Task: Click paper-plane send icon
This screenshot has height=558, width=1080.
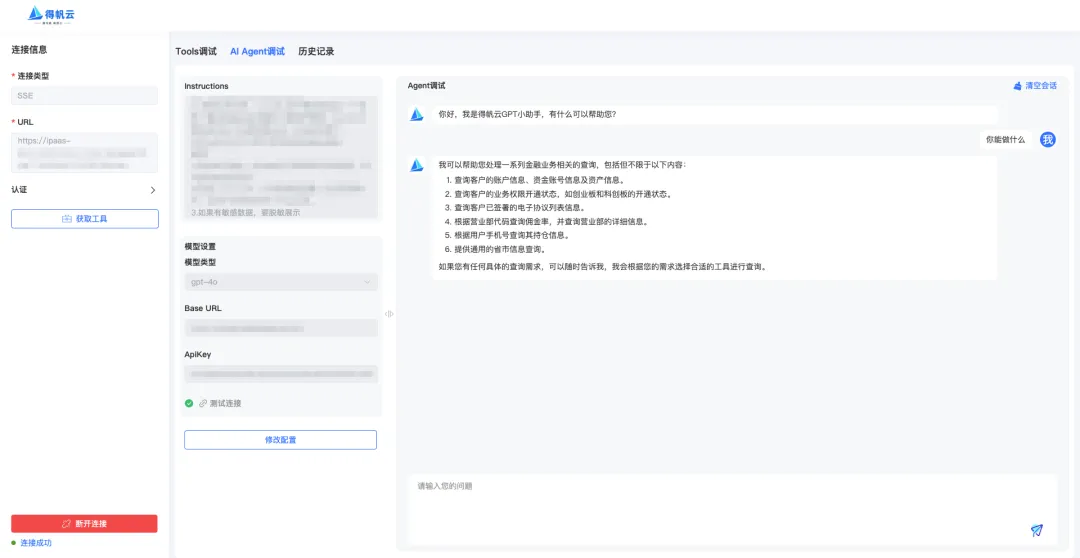Action: coord(1037,530)
